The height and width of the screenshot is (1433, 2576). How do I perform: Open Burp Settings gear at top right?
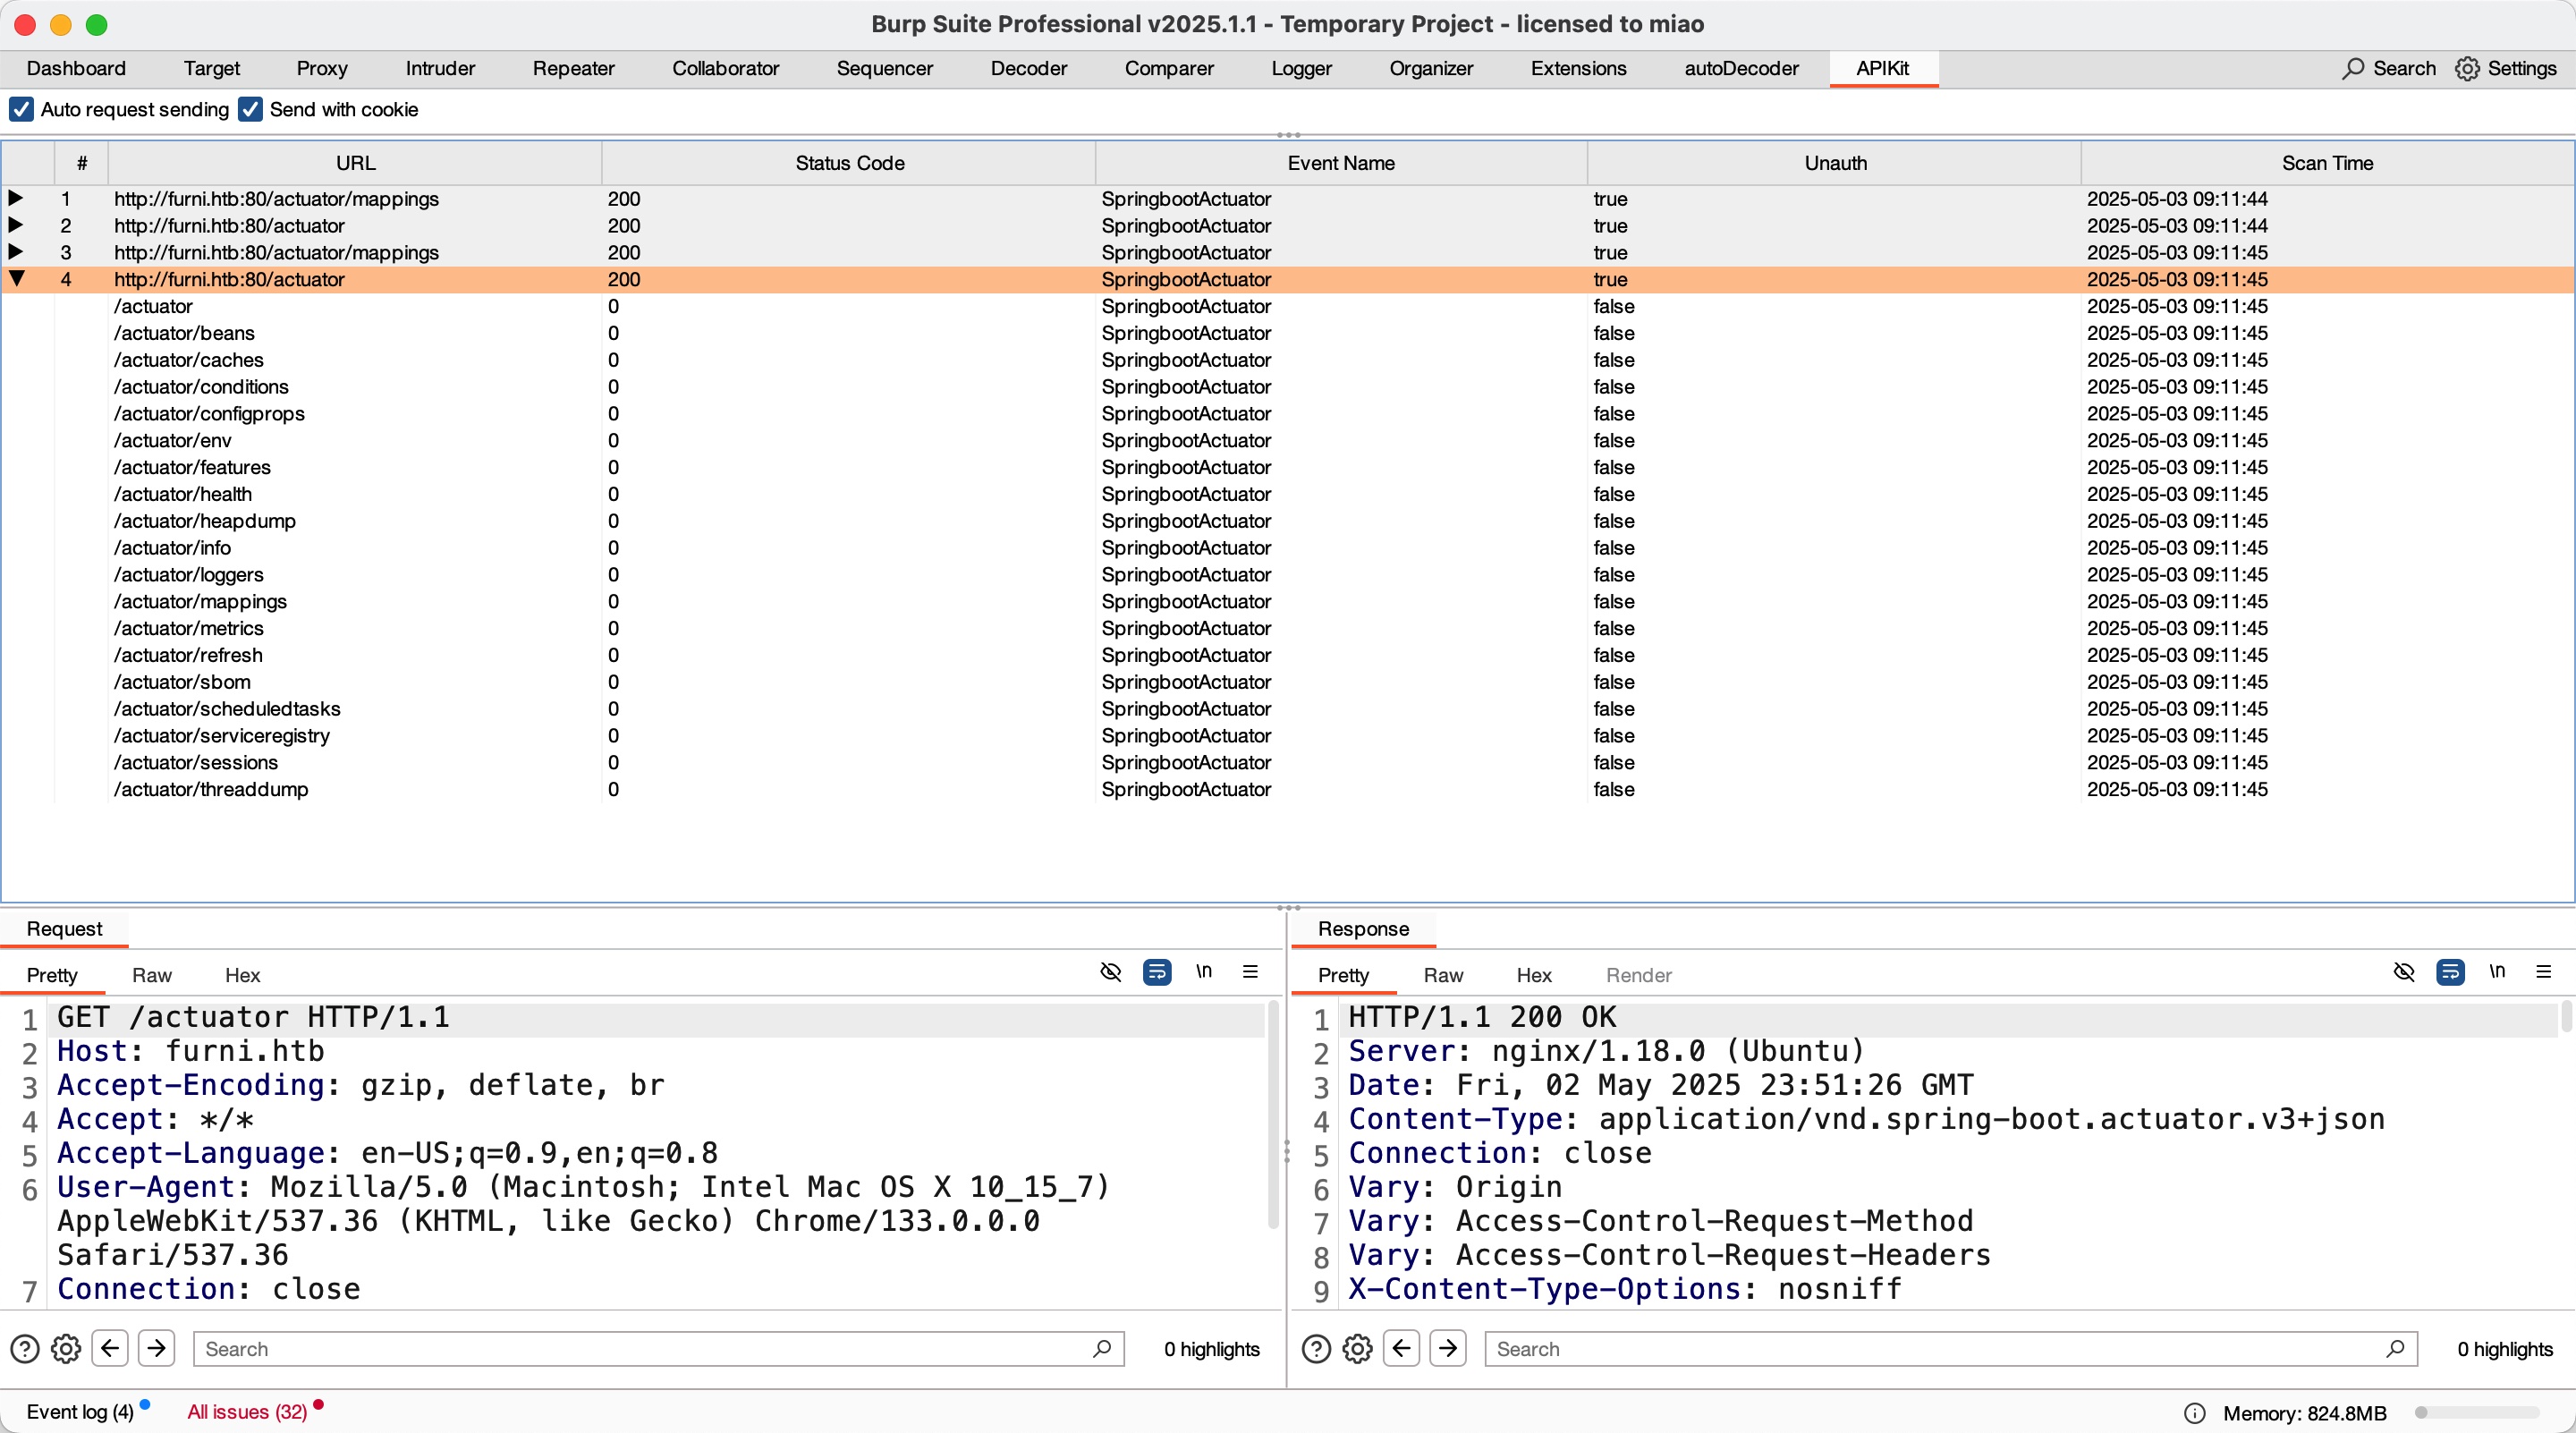coord(2467,68)
